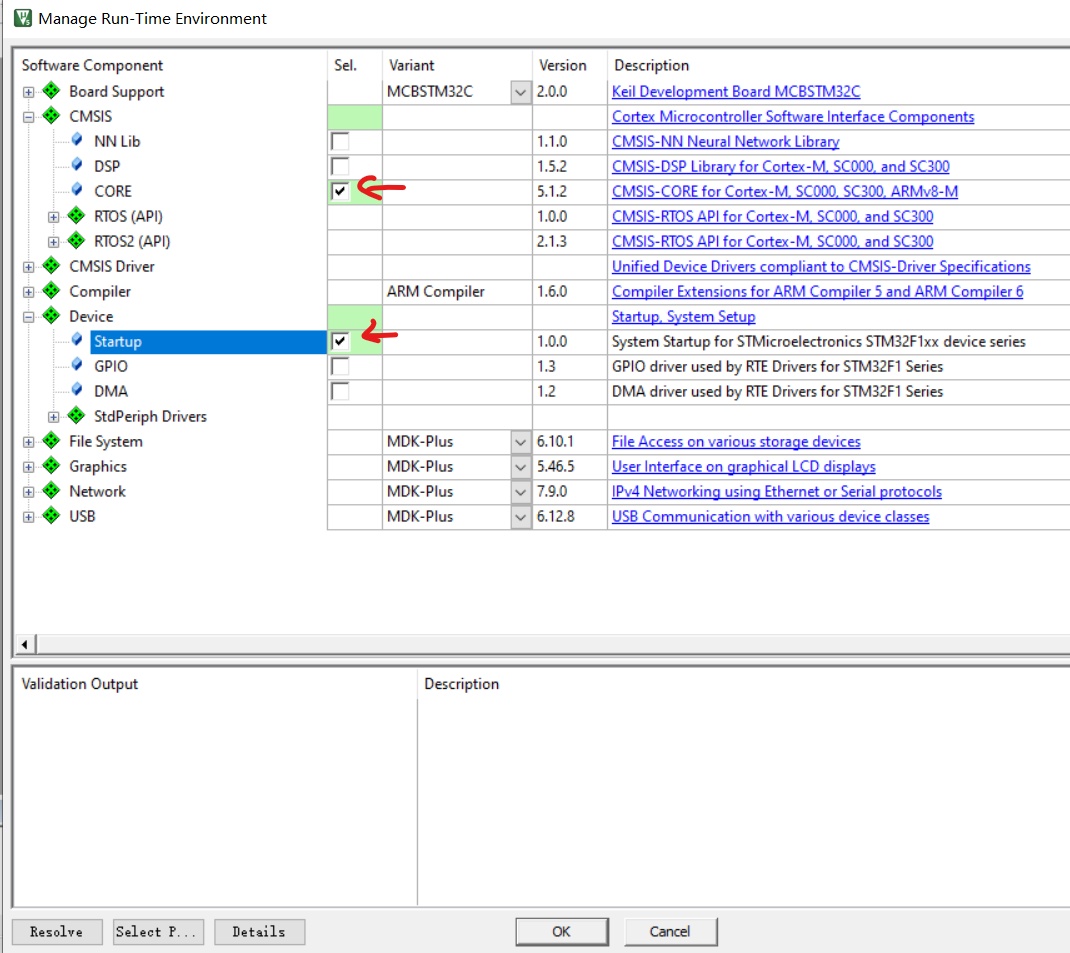Click the CMSIS Driver green diamond icon
The width and height of the screenshot is (1070, 953).
pos(51,266)
